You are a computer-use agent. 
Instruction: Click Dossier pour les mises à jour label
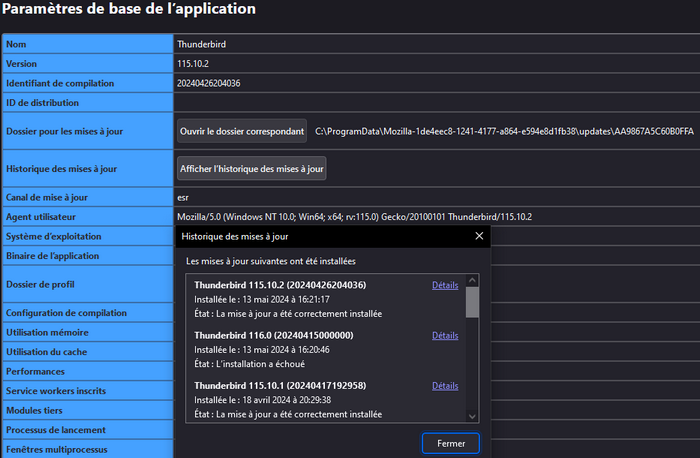(64, 131)
